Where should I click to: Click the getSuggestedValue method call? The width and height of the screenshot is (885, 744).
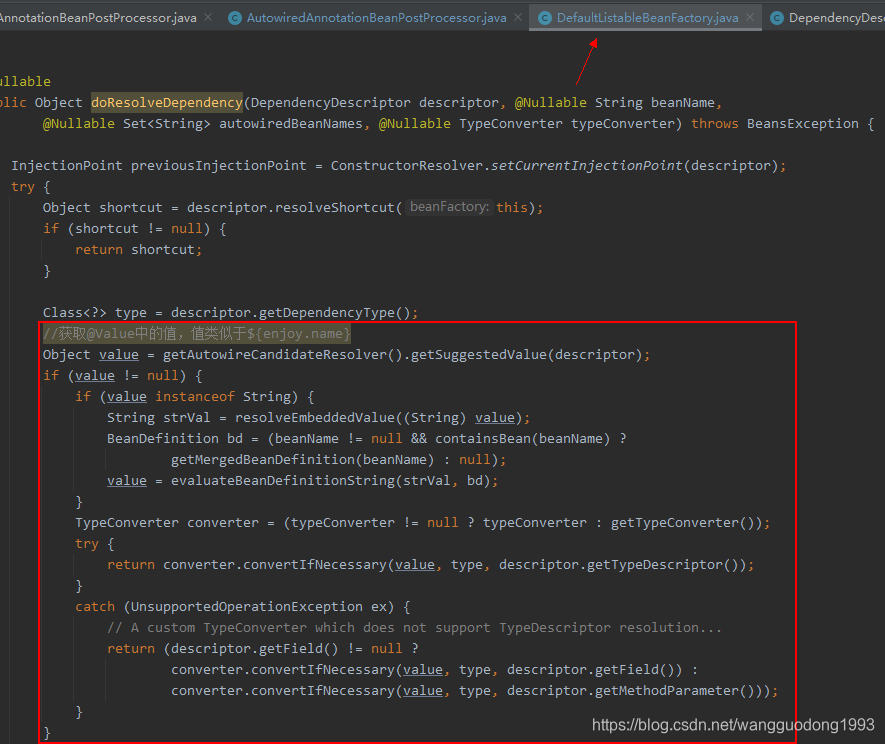click(479, 355)
